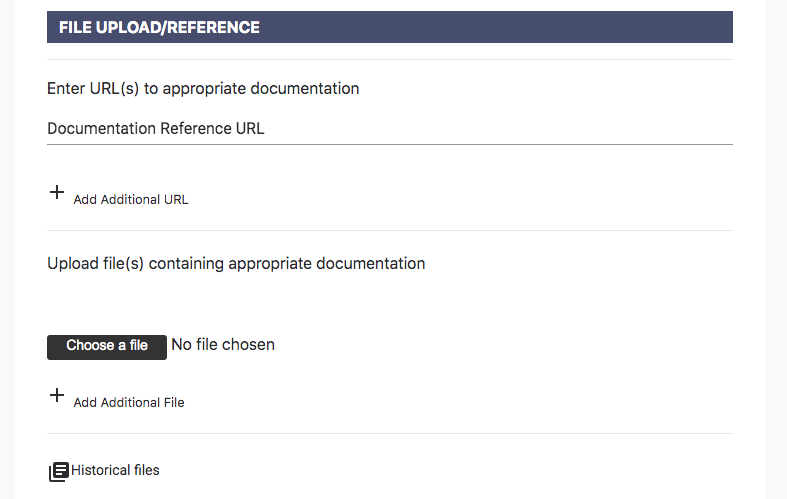Select the Add Additional File label
The height and width of the screenshot is (499, 787).
[x=129, y=402]
